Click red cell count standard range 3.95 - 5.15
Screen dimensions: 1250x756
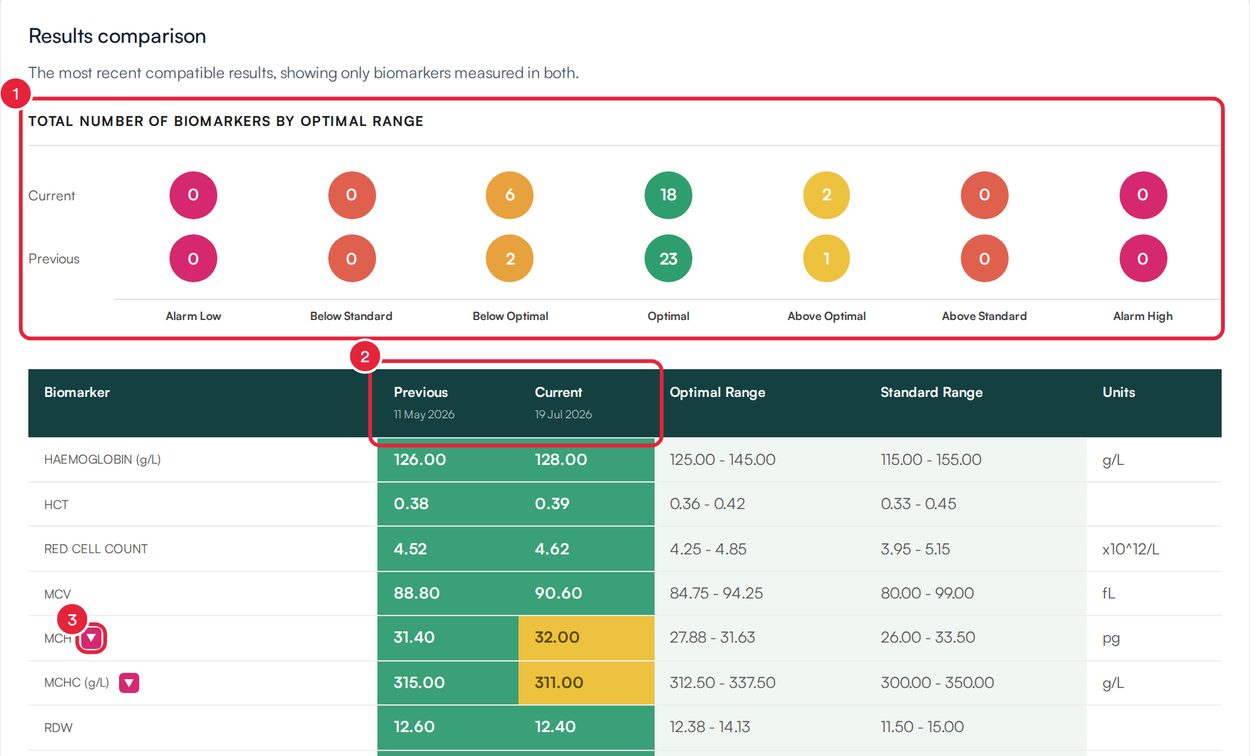pos(915,549)
